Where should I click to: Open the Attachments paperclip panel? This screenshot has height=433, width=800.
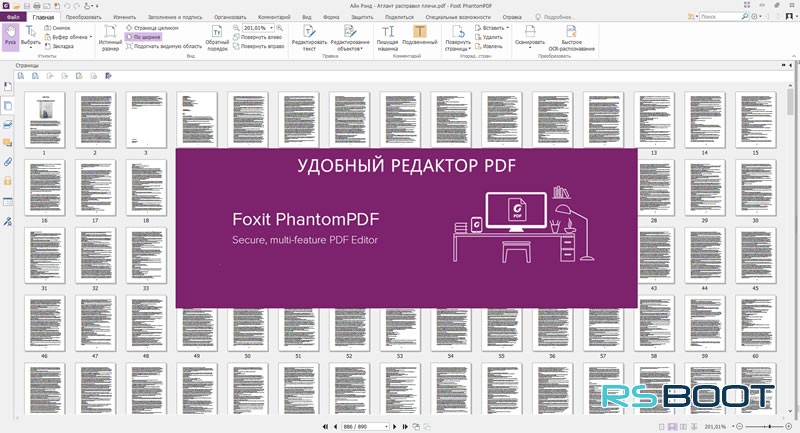[8, 162]
